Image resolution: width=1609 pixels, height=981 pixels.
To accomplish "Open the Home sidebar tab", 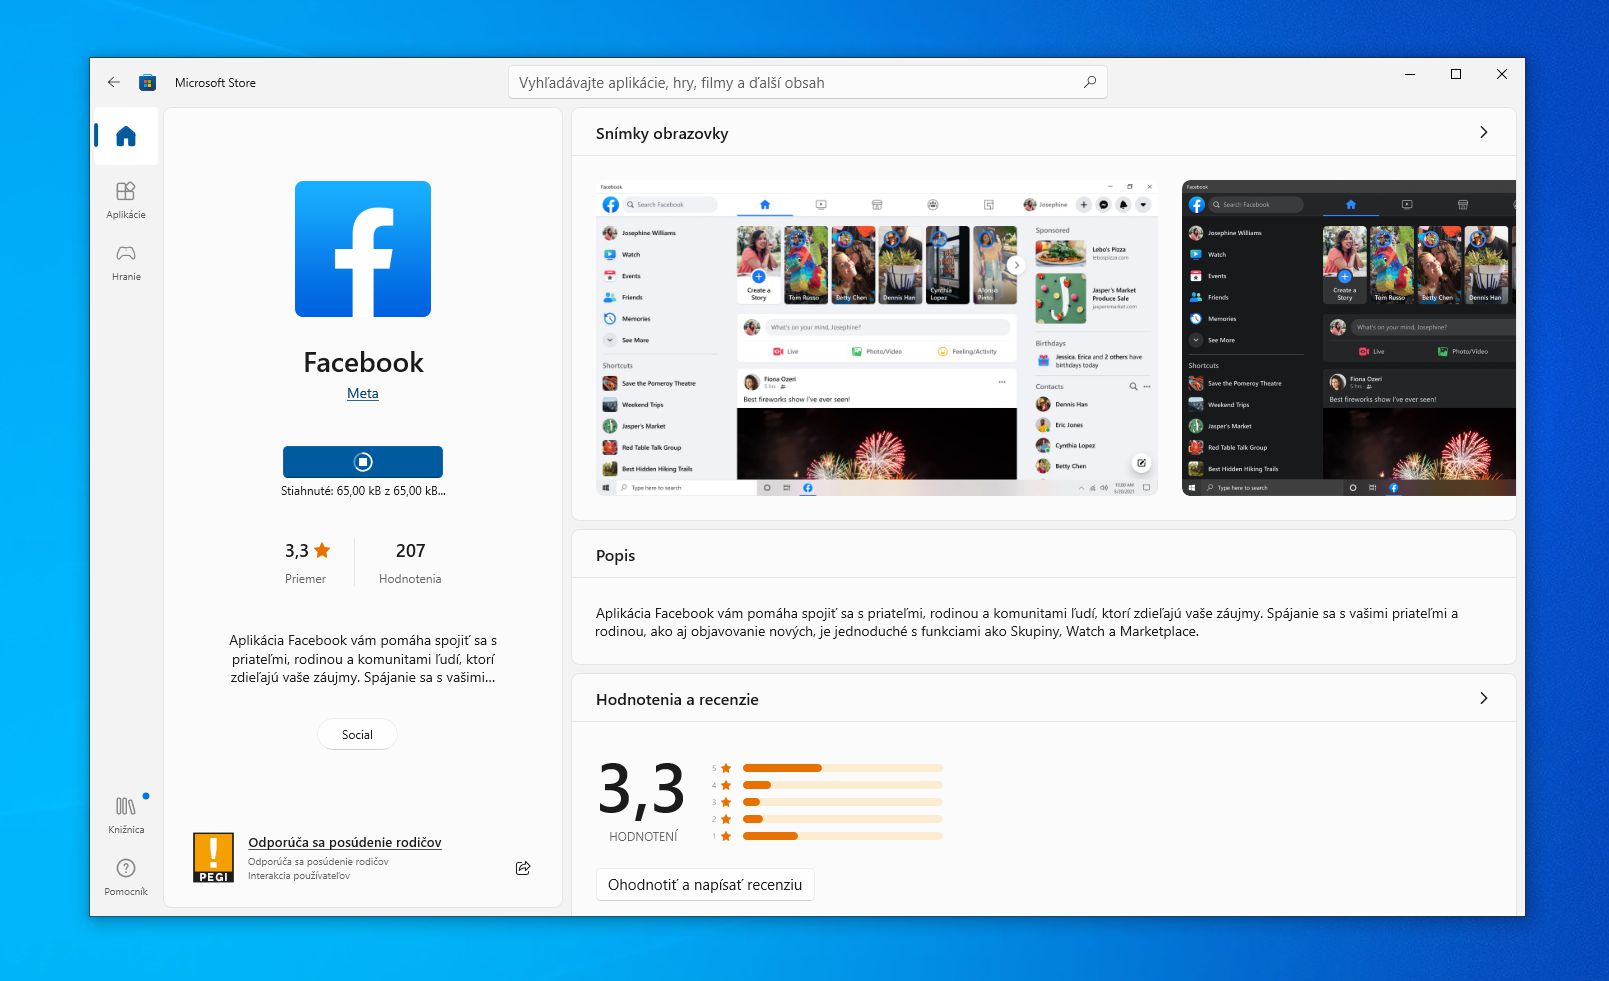I will tap(126, 136).
